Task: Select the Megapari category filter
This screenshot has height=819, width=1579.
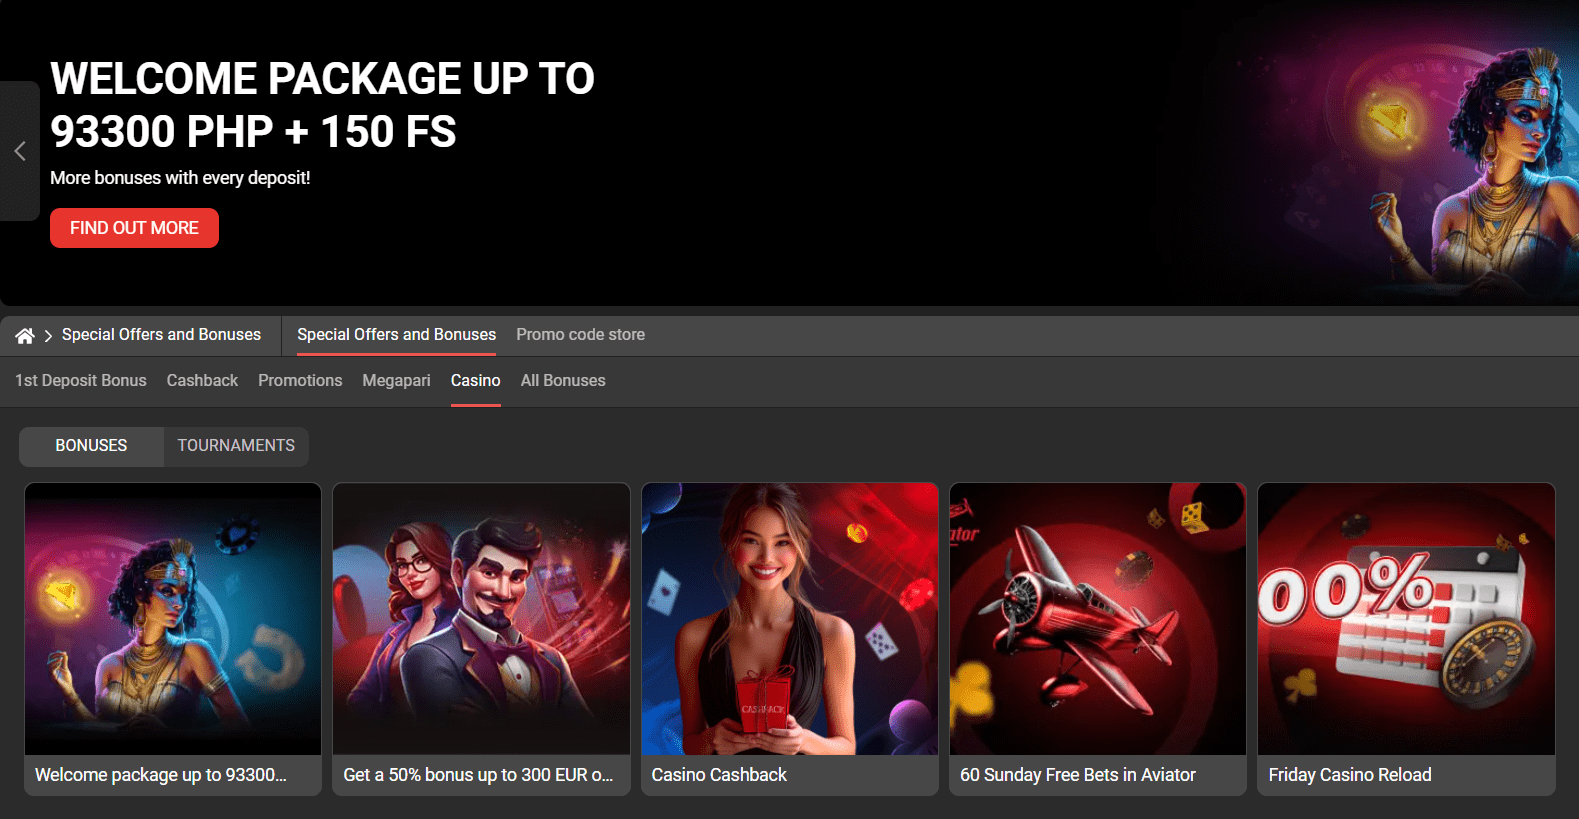Action: (x=396, y=381)
